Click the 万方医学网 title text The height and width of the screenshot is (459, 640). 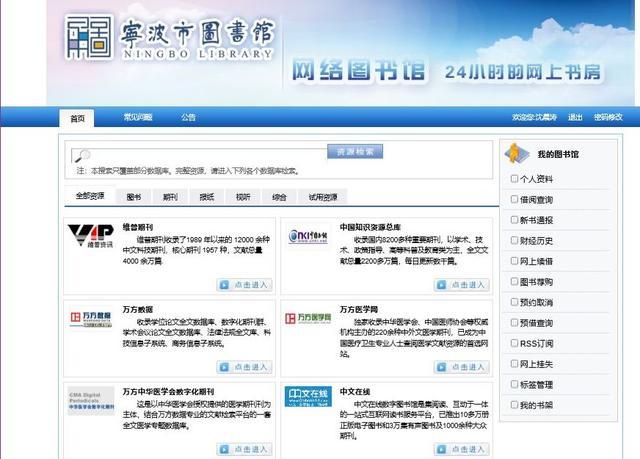[359, 310]
